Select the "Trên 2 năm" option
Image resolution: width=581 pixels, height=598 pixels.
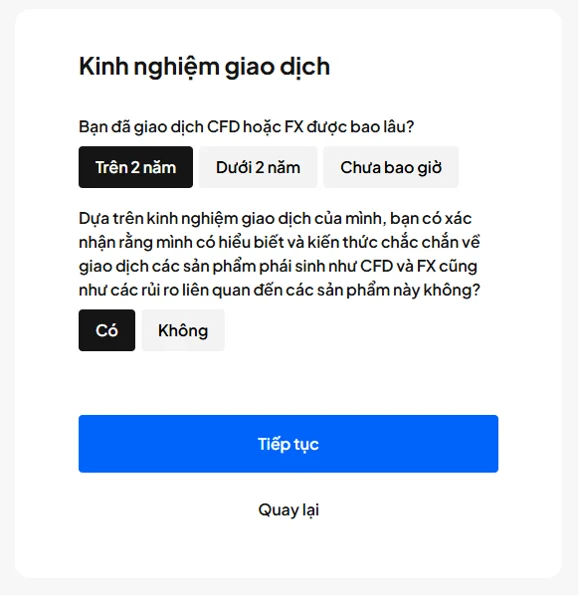click(136, 168)
